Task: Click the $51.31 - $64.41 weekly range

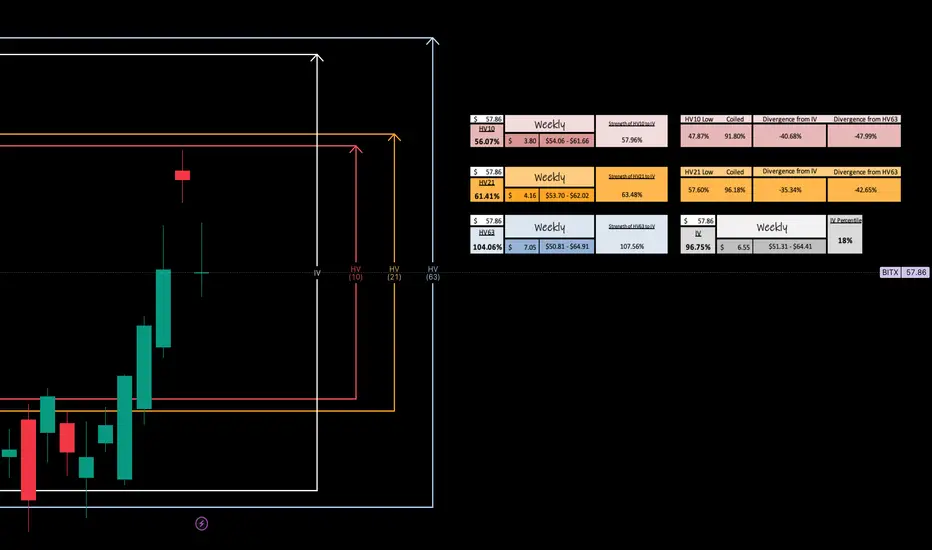Action: point(789,246)
